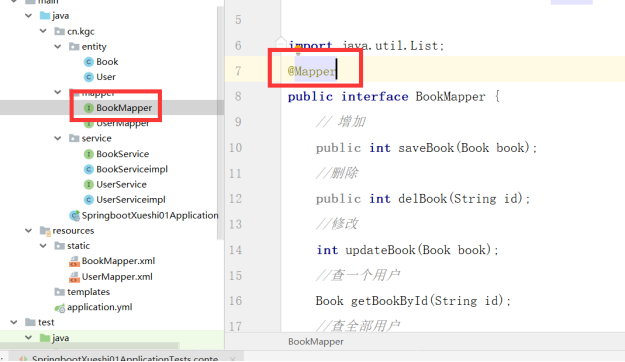Click the BookMapper interface icon
Image resolution: width=625 pixels, height=362 pixels.
[88, 108]
